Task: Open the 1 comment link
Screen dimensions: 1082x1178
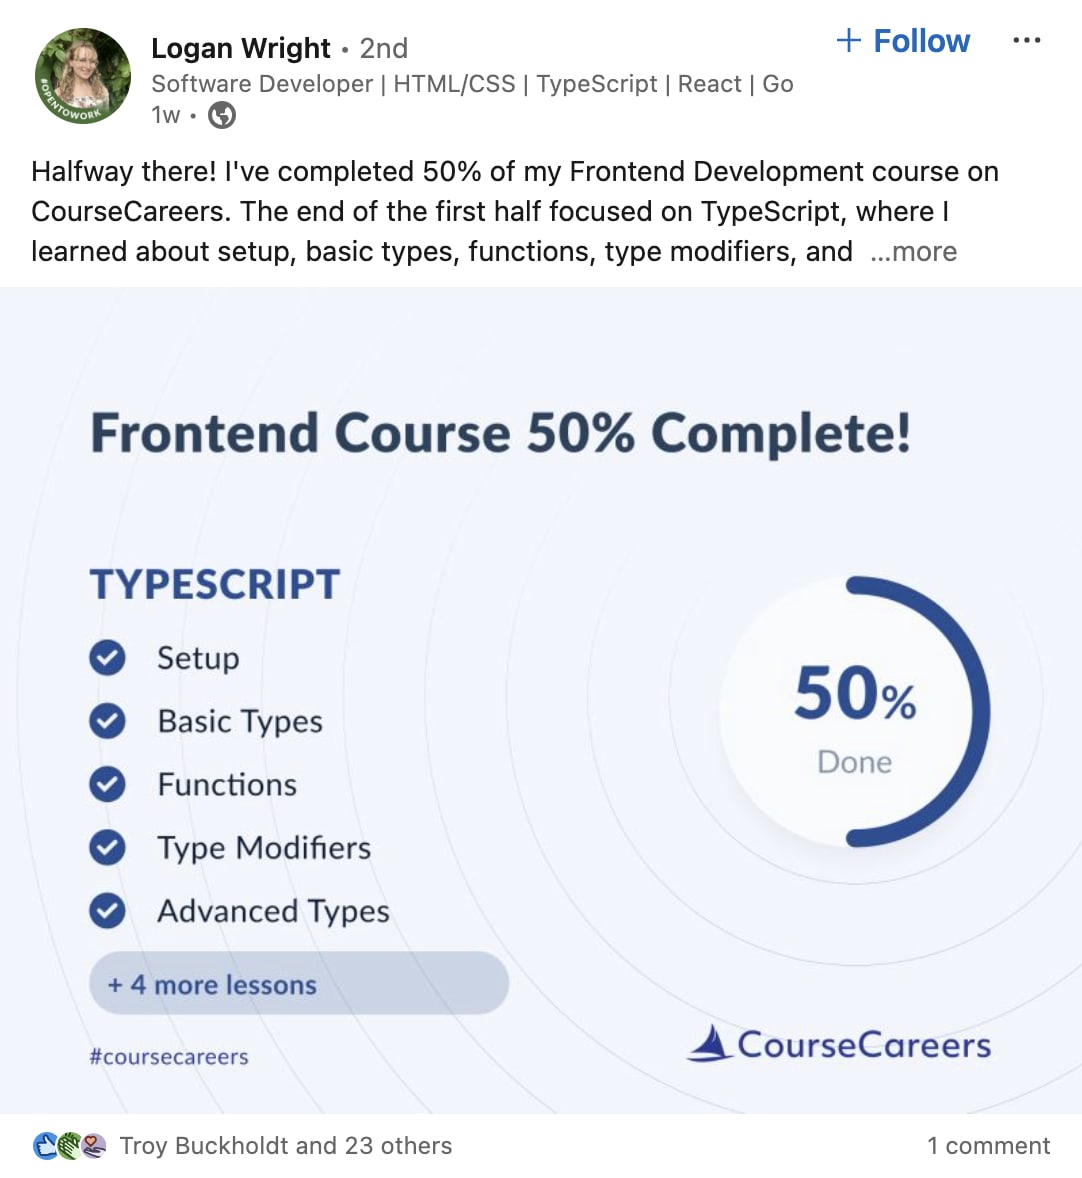Action: [x=988, y=1146]
